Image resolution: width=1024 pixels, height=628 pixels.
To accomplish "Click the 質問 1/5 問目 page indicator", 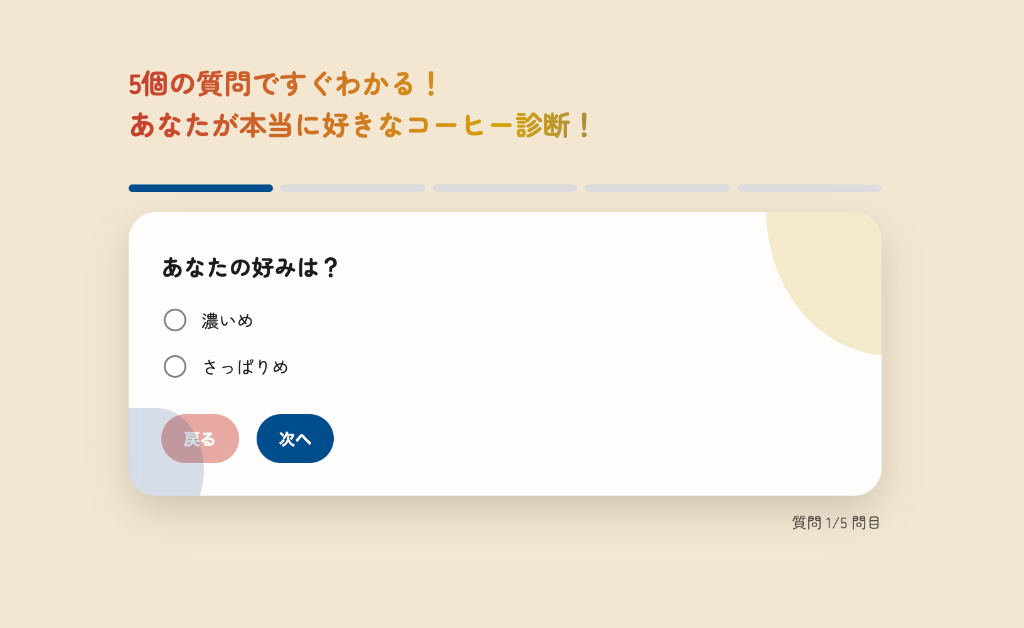I will 835,521.
